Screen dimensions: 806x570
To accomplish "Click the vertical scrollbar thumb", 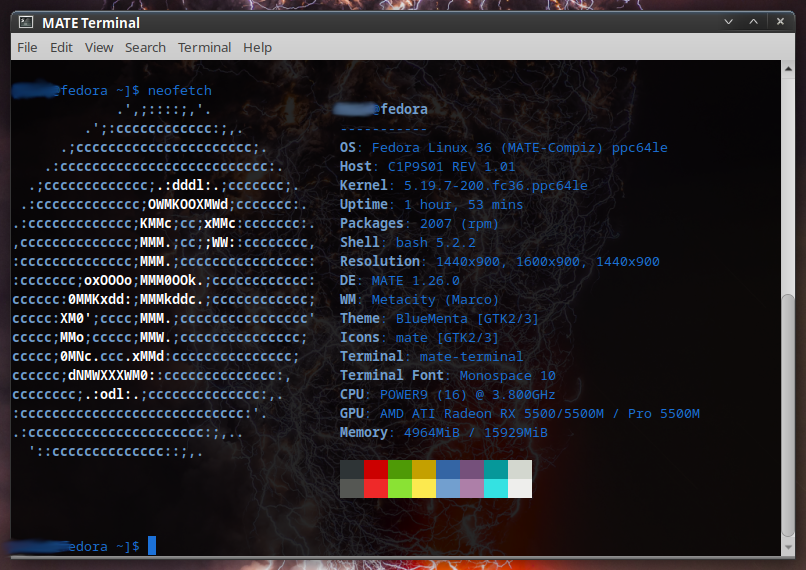I will coord(788,415).
